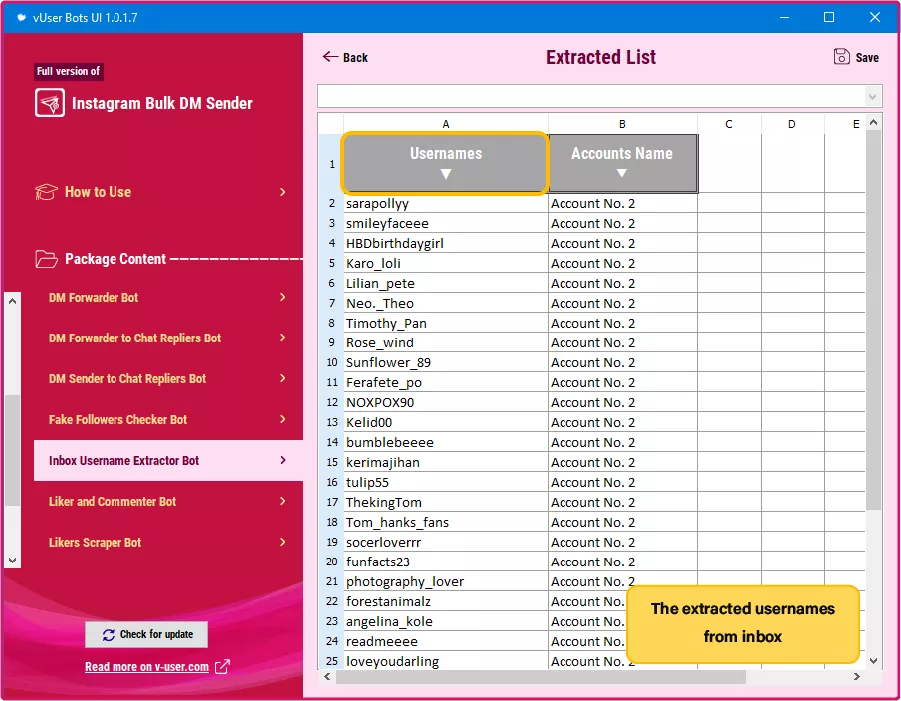Image resolution: width=901 pixels, height=701 pixels.
Task: Click the spreadsheet vertical scrollbar thumb
Action: [873, 320]
